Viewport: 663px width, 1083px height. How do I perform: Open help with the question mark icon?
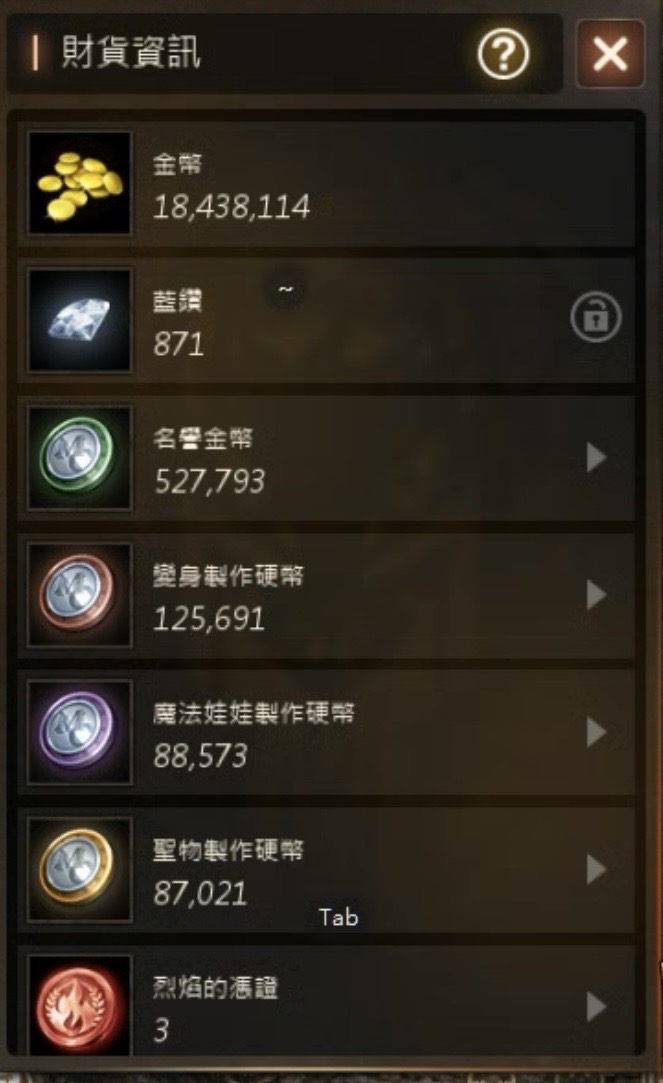tap(503, 53)
